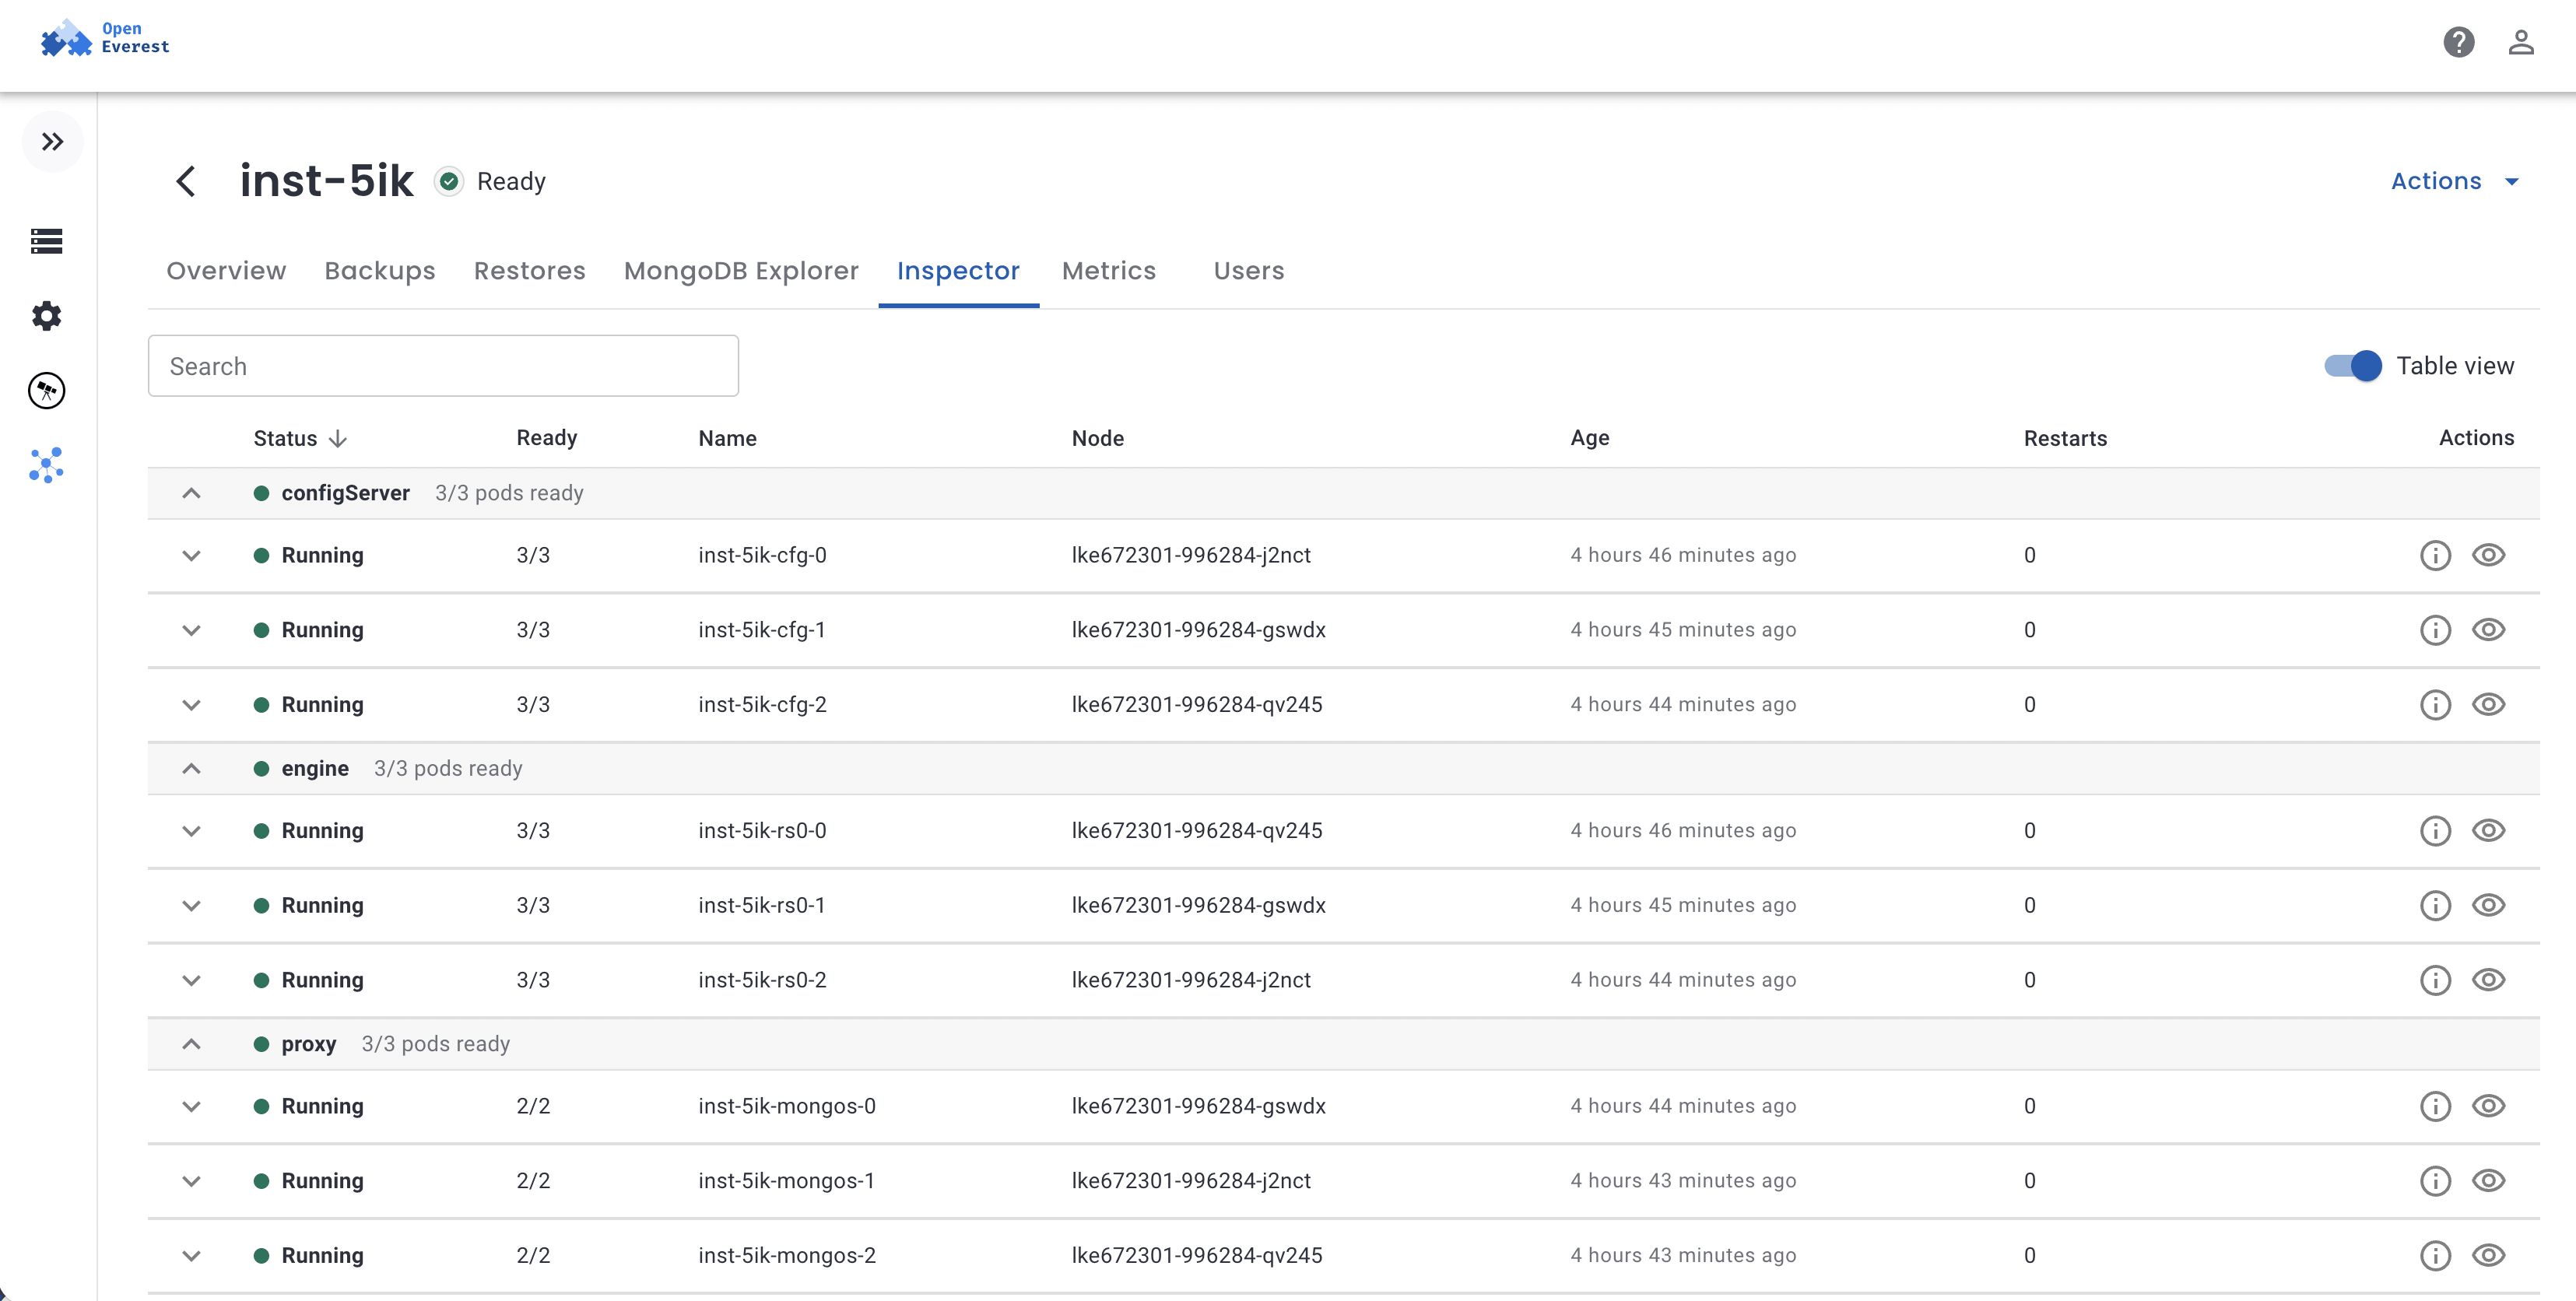Show info for inst-5ik-cfg-0
Viewport: 2576px width, 1301px height.
(x=2434, y=555)
